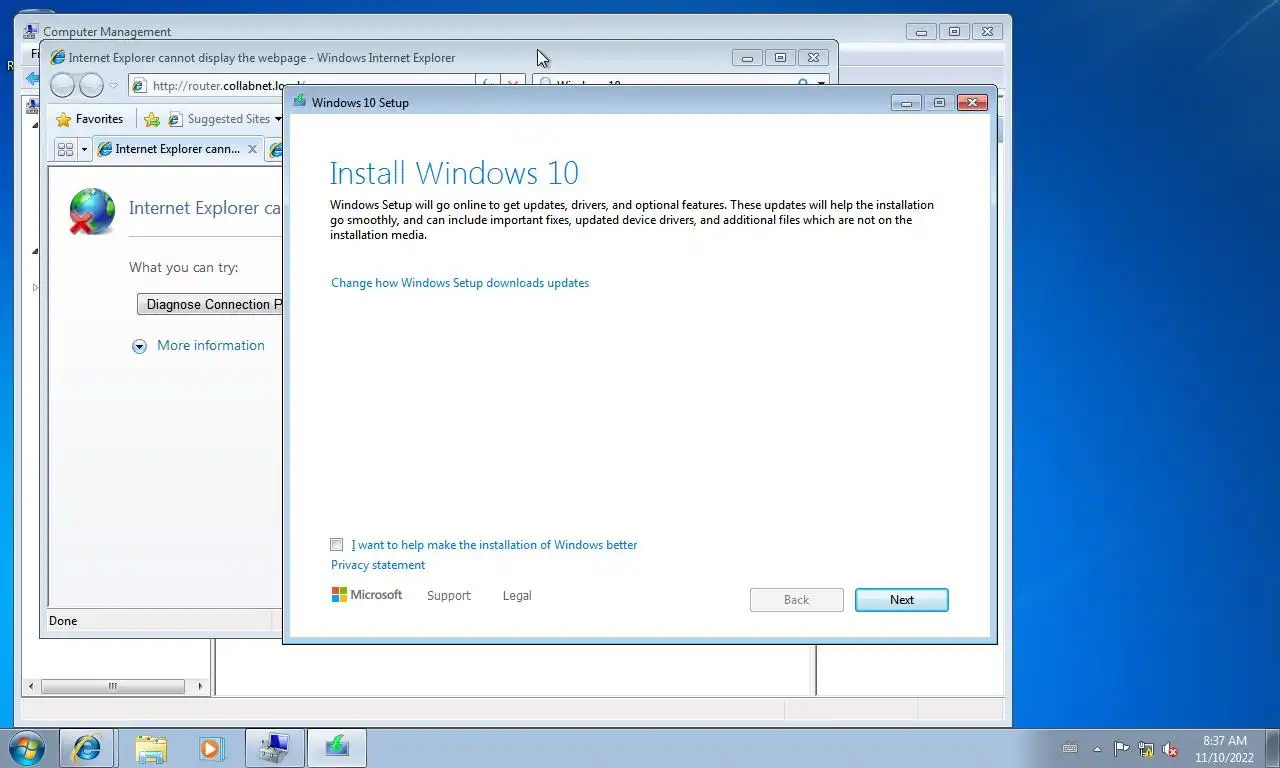The image size is (1280, 768).
Task: Open 'Change how Windows Setup downloads updates' link
Action: pyautogui.click(x=460, y=283)
